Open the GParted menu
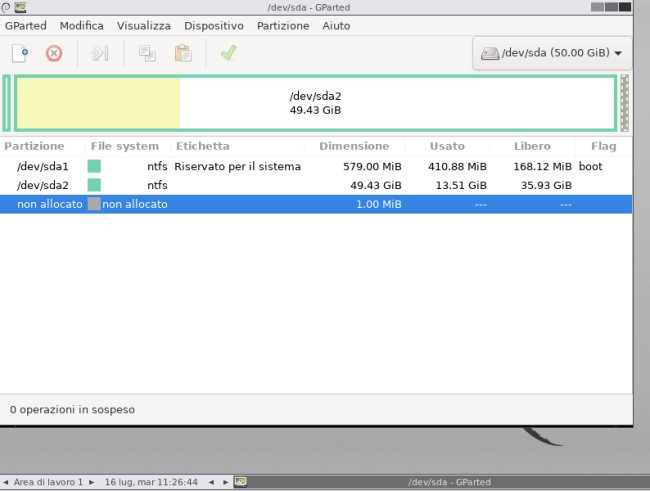This screenshot has height=491, width=650. click(x=26, y=26)
